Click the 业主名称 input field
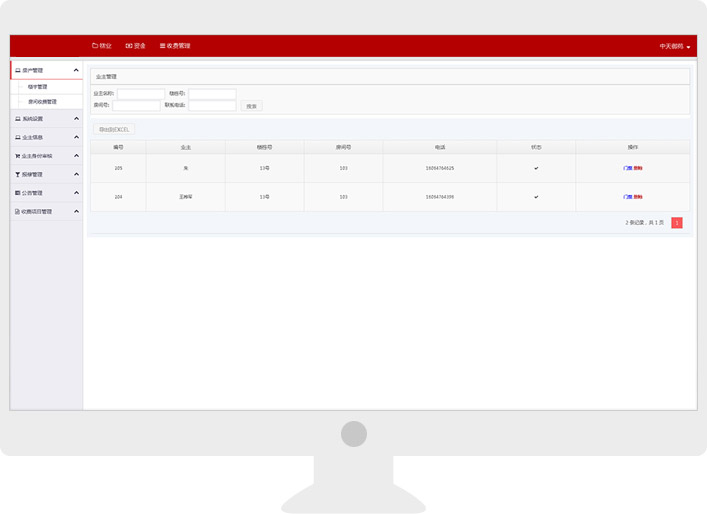The width and height of the screenshot is (707, 514). point(140,94)
